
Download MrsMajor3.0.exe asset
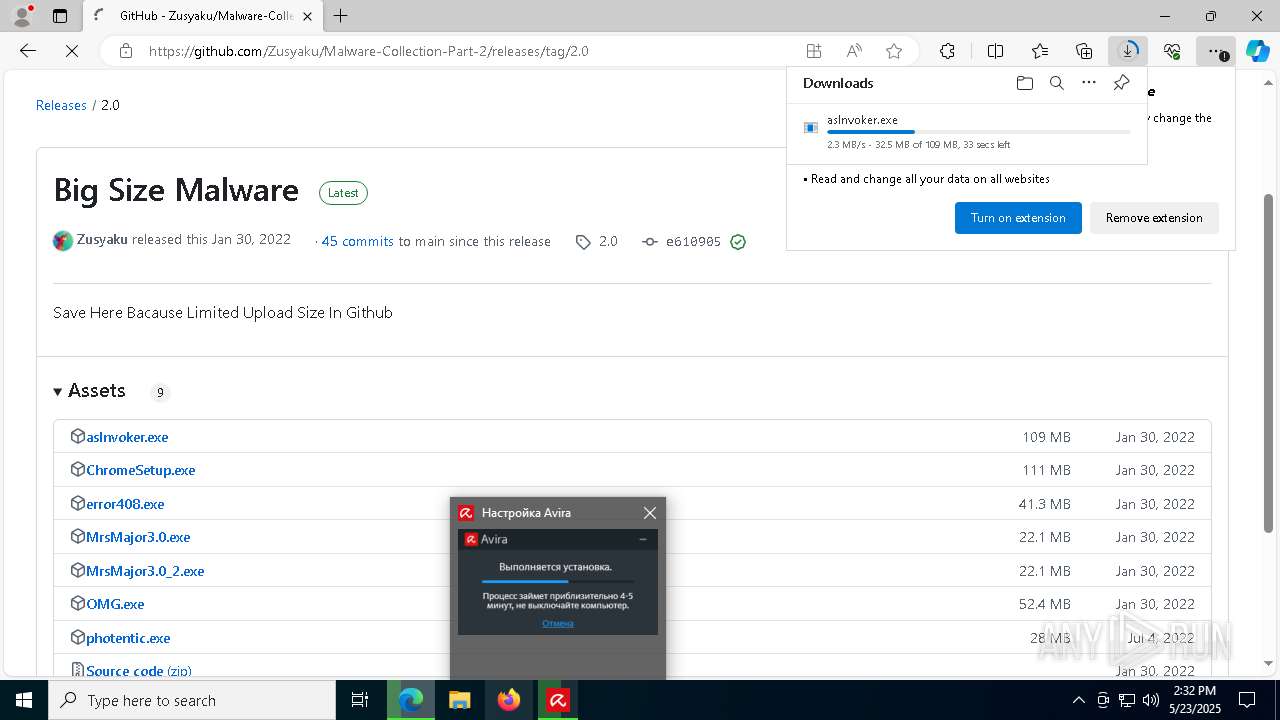tap(138, 537)
